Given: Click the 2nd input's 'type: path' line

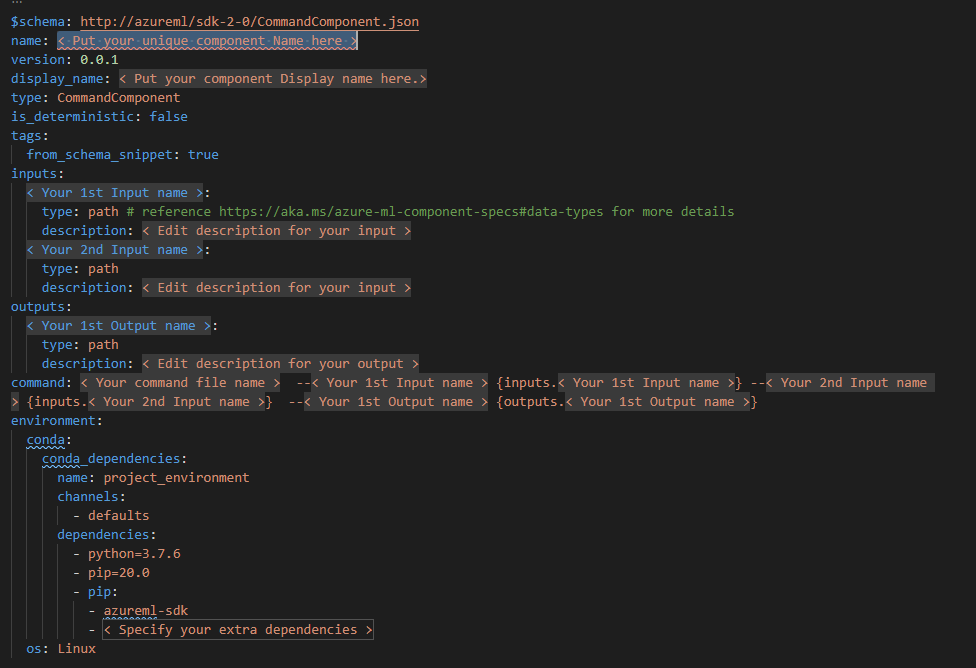Looking at the screenshot, I should point(80,269).
